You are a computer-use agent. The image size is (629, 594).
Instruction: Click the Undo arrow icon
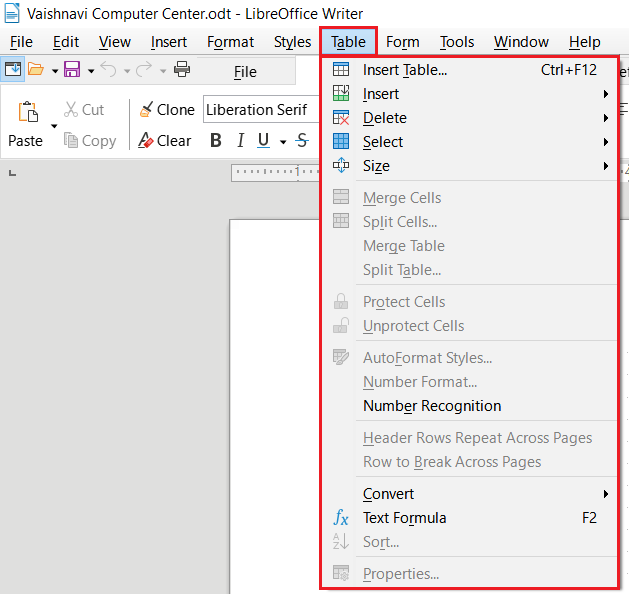pyautogui.click(x=108, y=69)
